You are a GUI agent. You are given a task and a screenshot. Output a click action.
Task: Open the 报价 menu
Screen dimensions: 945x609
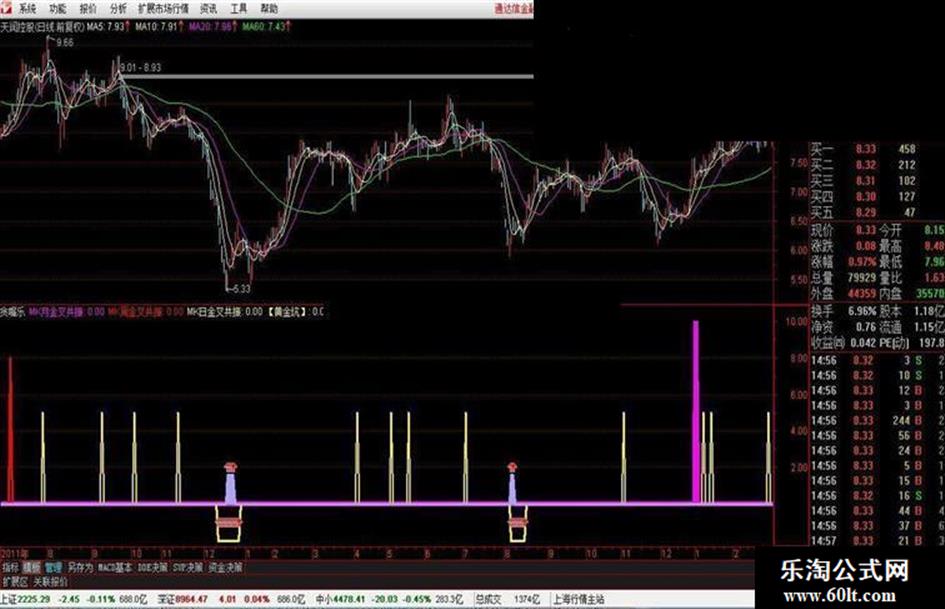(88, 8)
